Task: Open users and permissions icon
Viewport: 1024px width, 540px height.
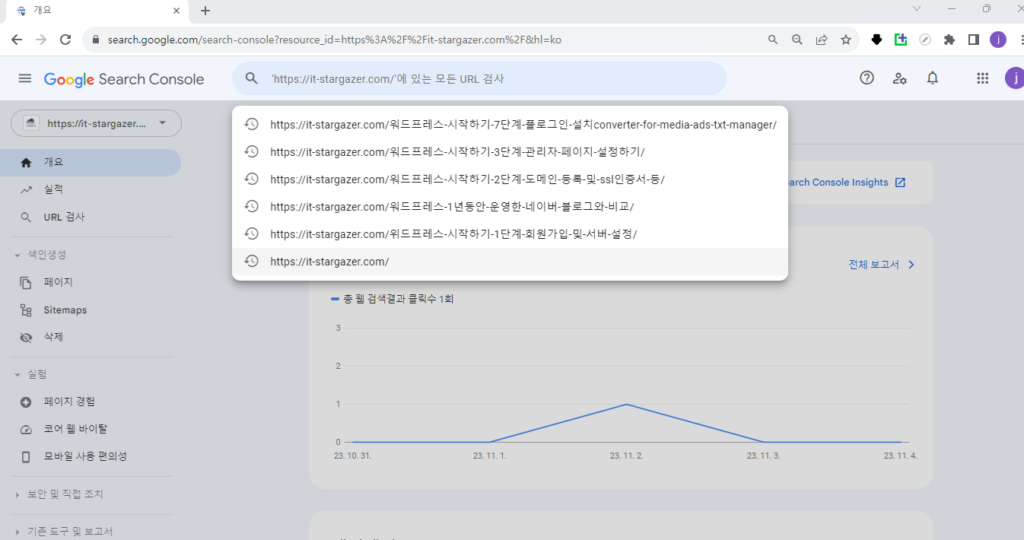Action: [899, 78]
